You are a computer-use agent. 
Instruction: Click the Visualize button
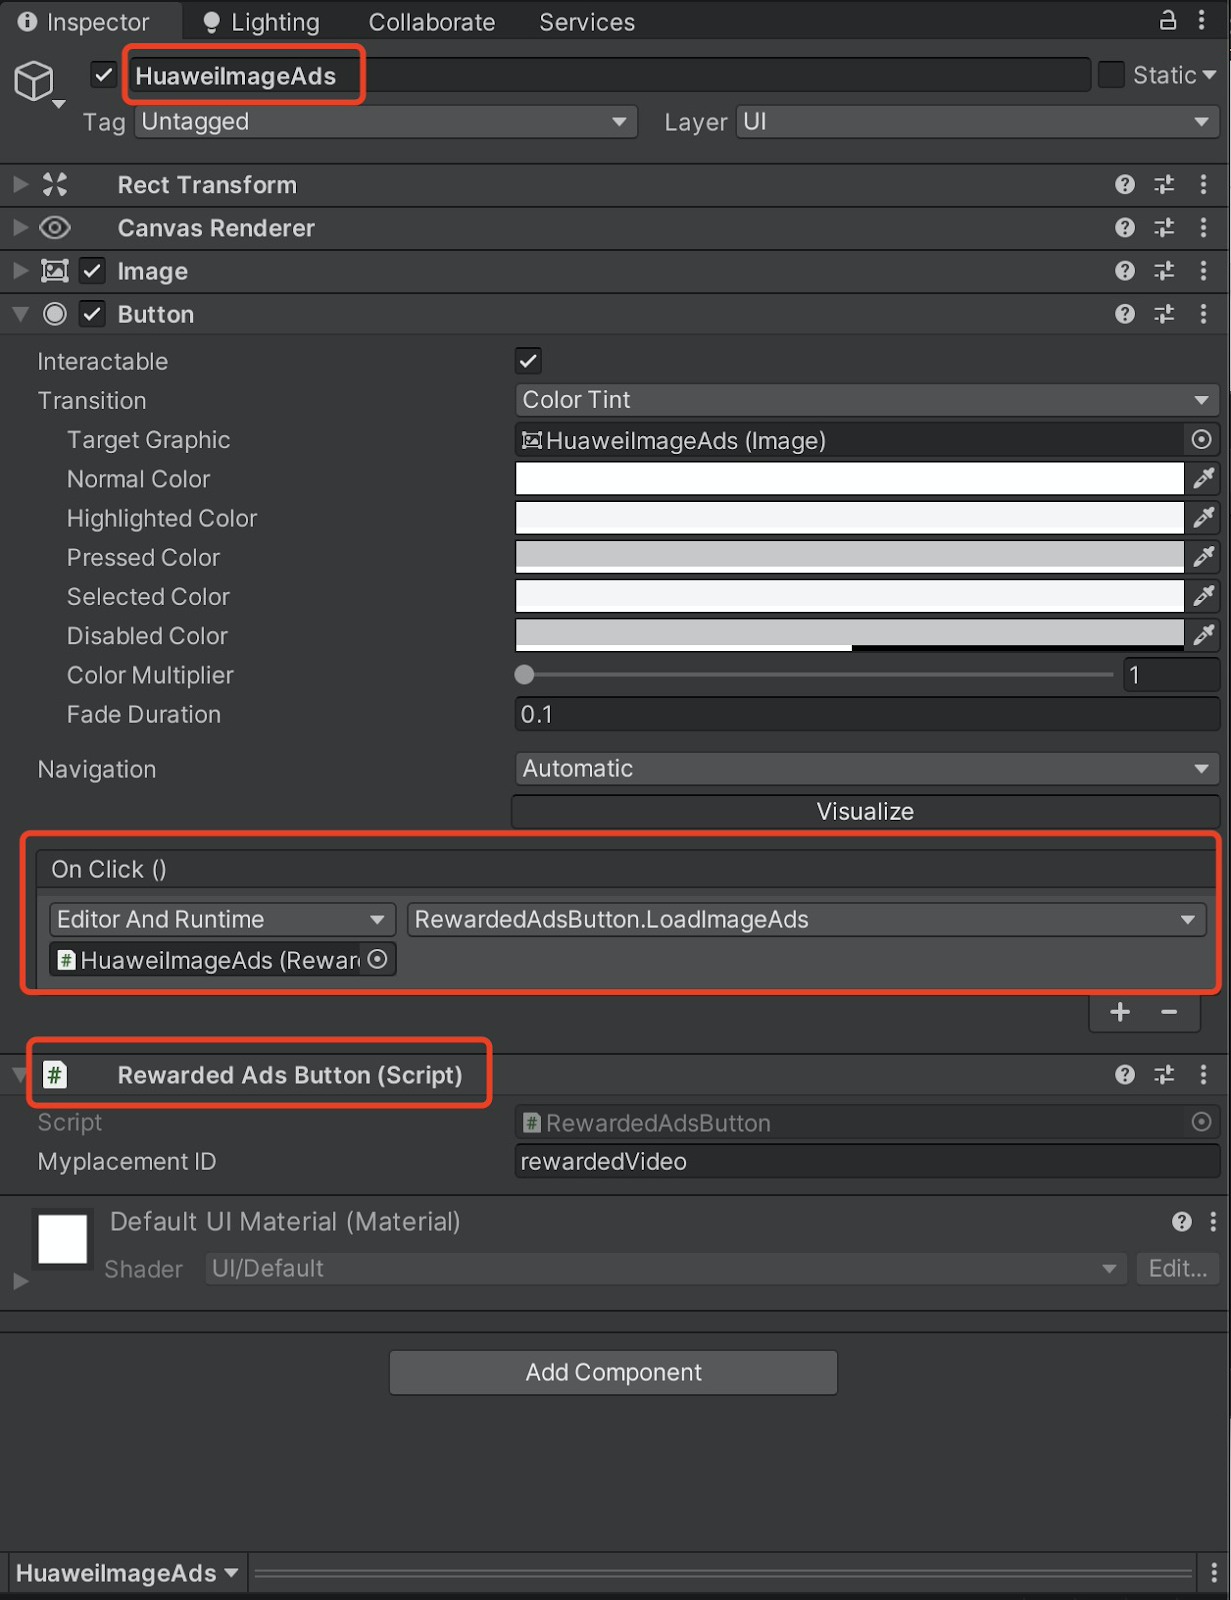pos(865,811)
